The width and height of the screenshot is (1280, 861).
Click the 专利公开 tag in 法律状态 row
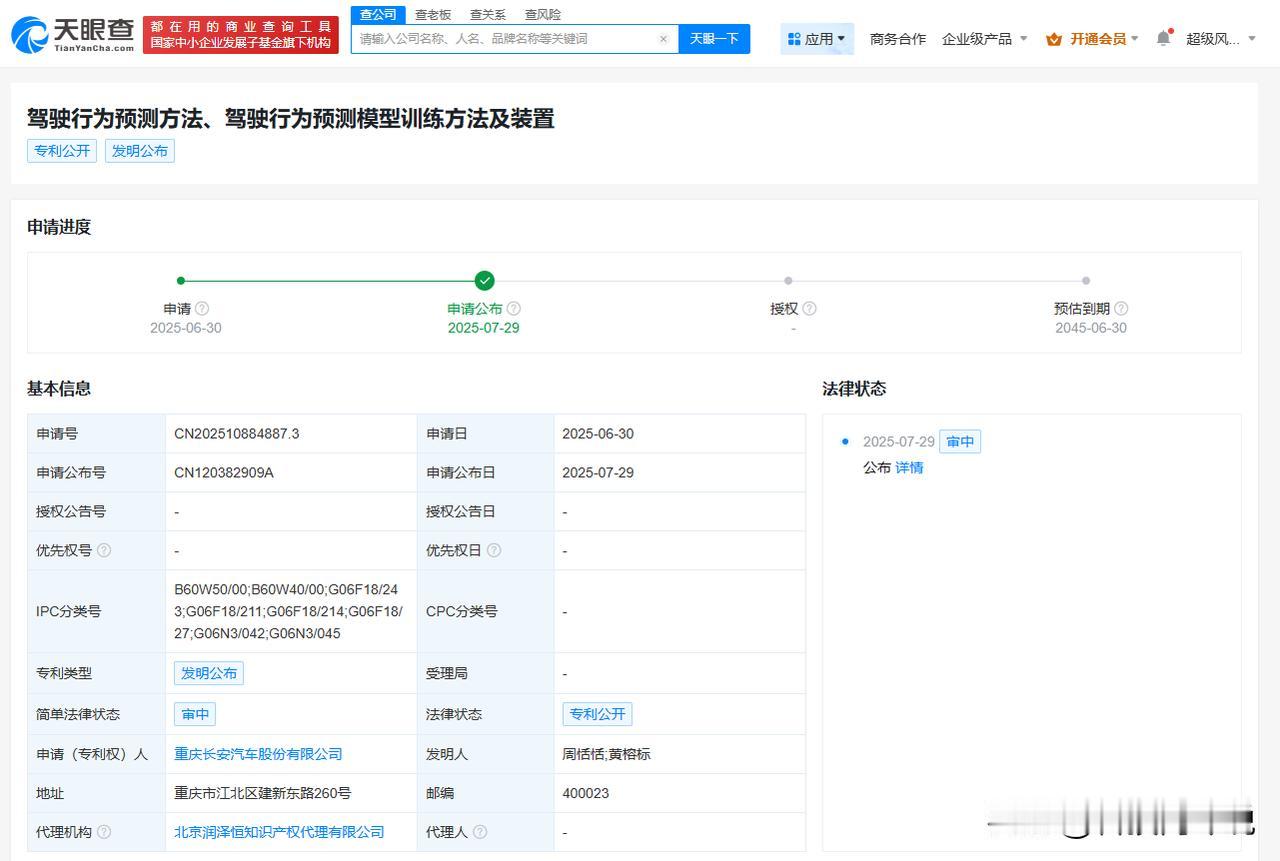[597, 714]
